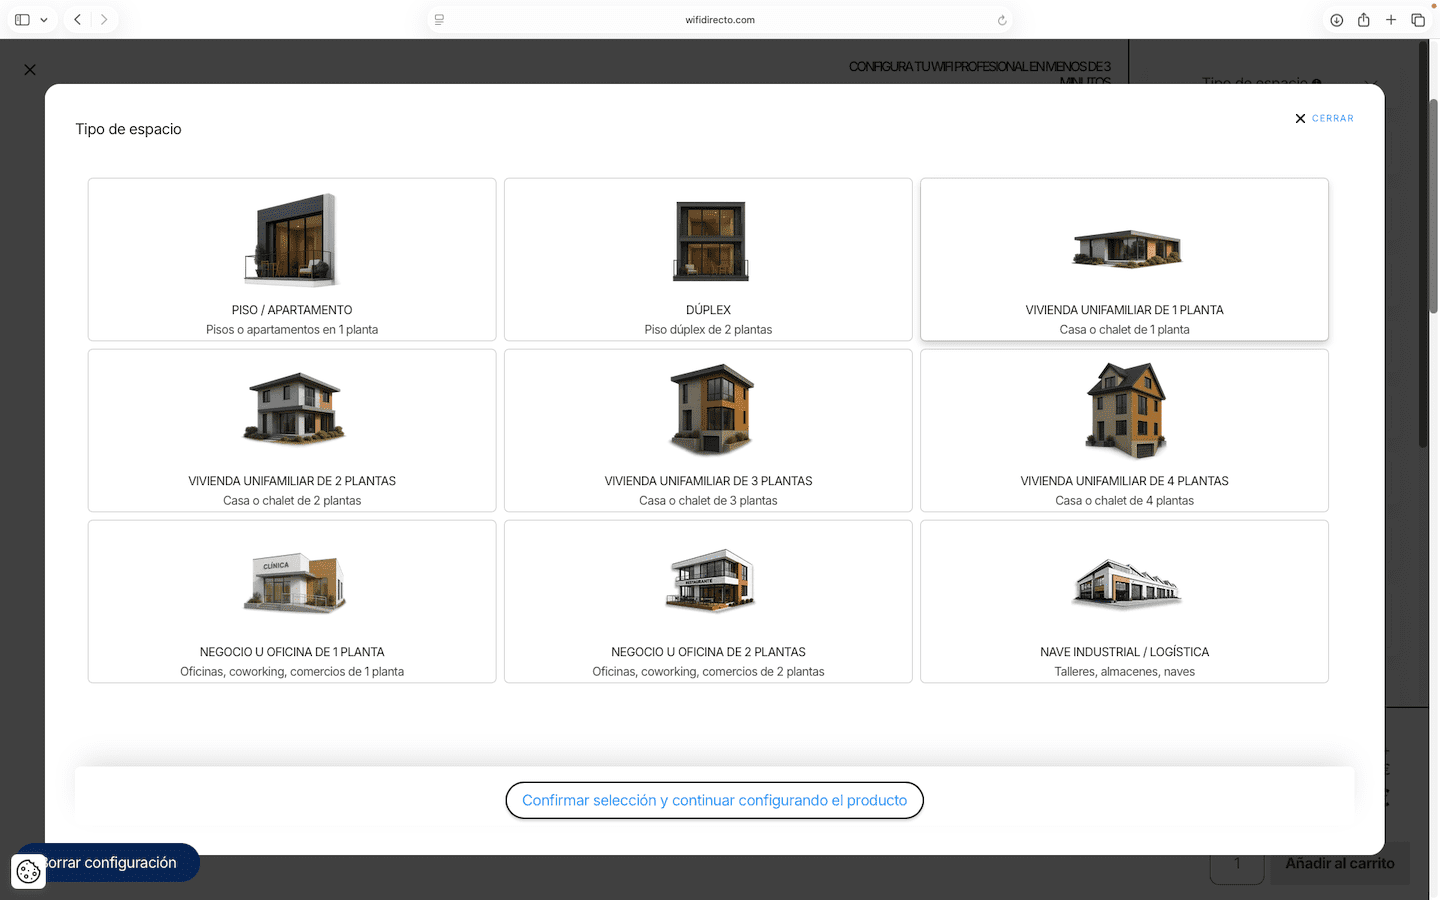Open Safari downloads icon
Image resolution: width=1440 pixels, height=900 pixels.
tap(1336, 20)
